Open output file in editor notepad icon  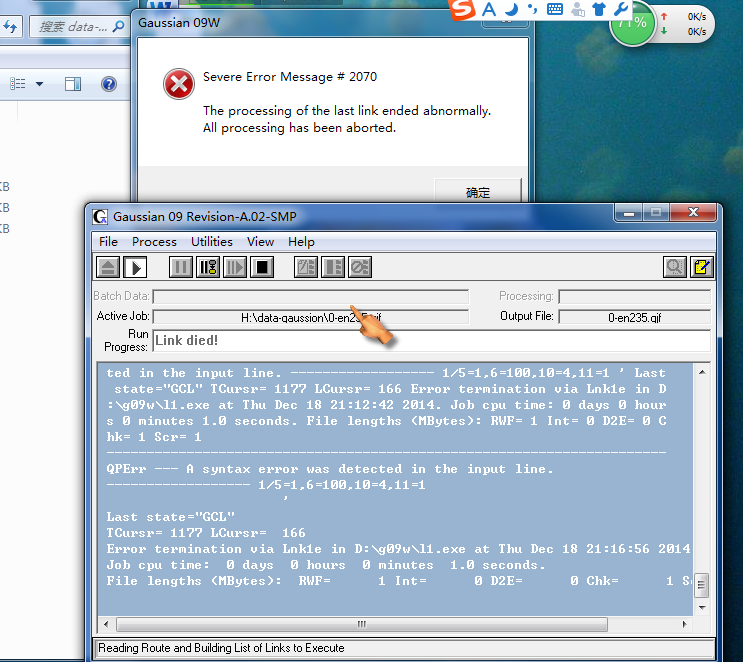tap(702, 267)
